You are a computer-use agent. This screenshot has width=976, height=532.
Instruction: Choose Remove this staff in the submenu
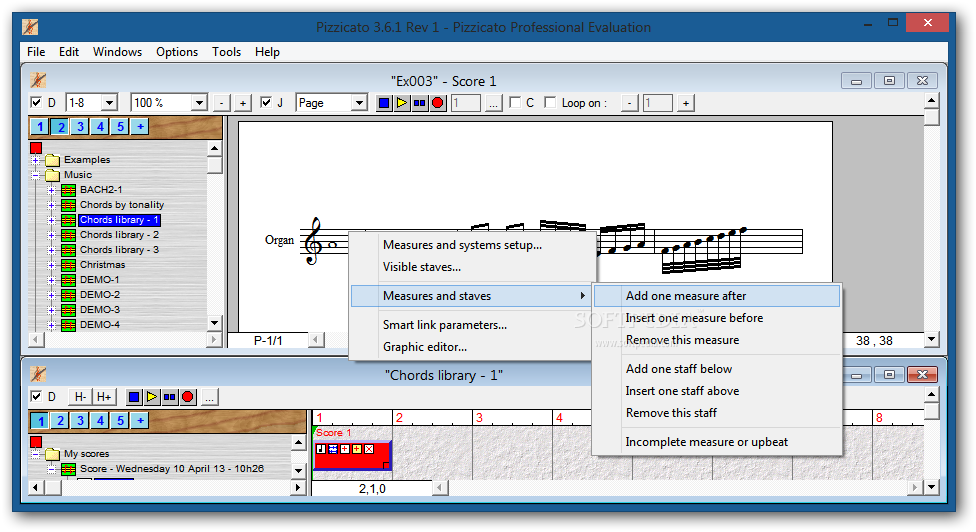point(716,413)
